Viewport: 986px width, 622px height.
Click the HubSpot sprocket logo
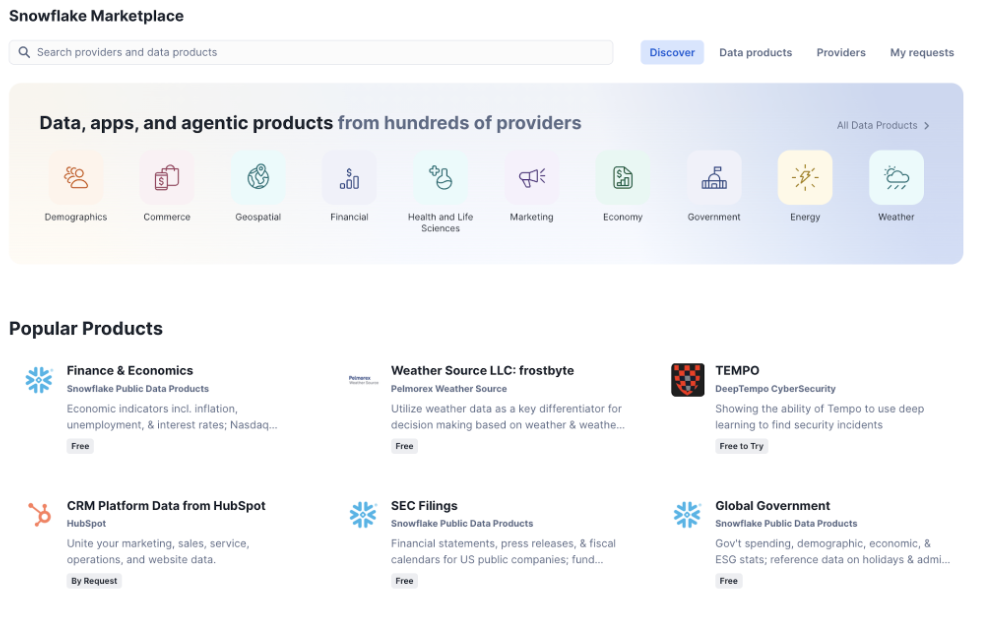40,514
